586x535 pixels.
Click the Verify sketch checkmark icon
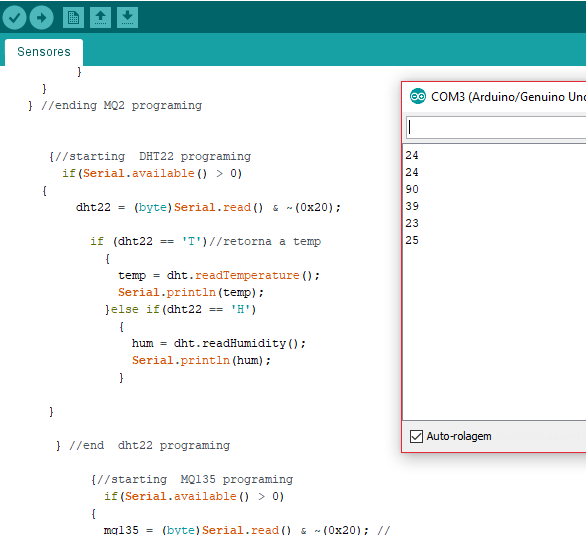point(14,17)
